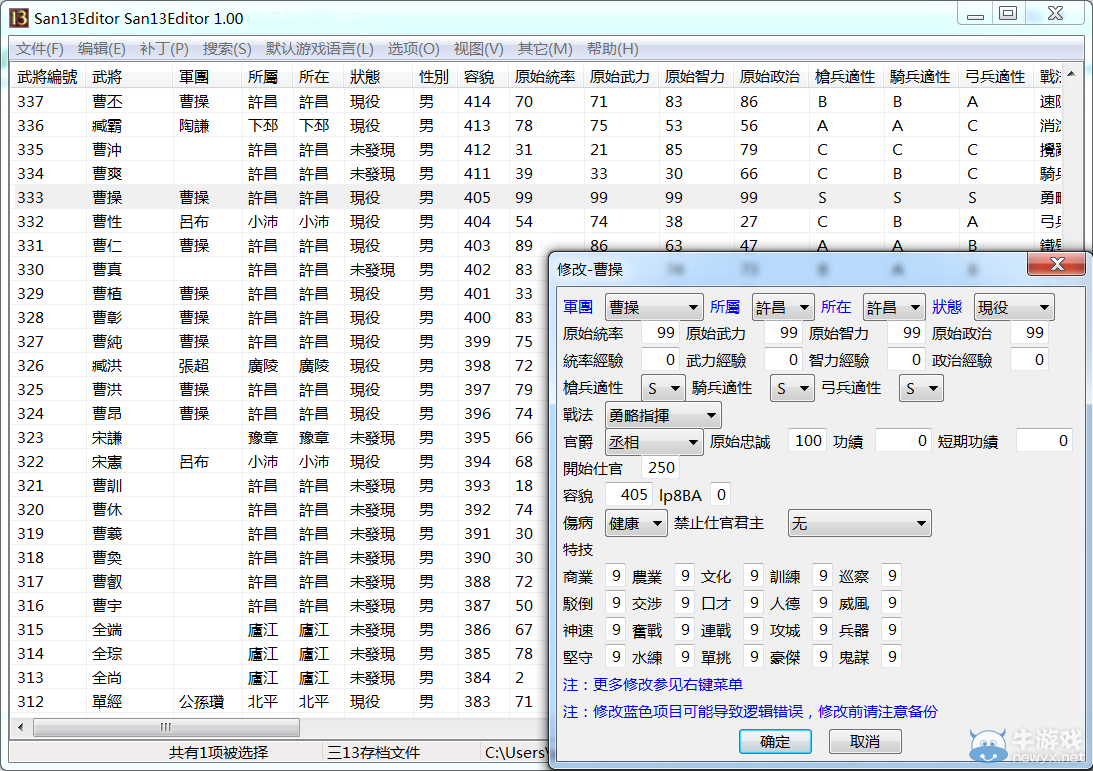Viewport: 1093px width, 771px height.
Task: Open the 编辑(E) menu
Action: pos(102,49)
